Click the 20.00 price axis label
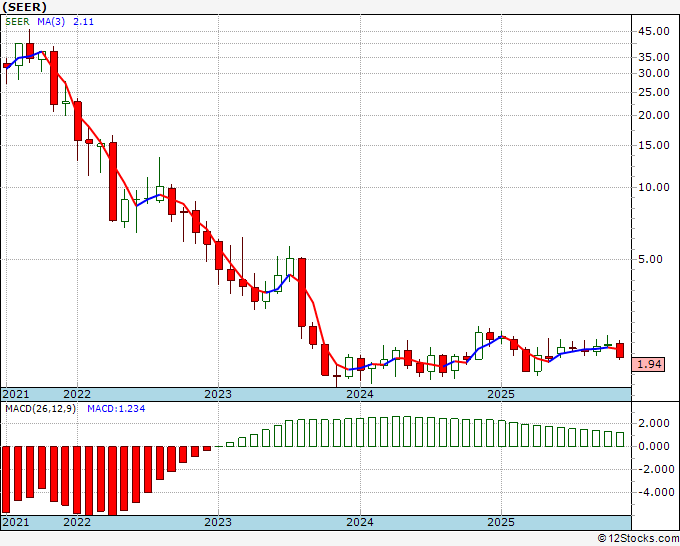The image size is (680, 546). [654, 115]
